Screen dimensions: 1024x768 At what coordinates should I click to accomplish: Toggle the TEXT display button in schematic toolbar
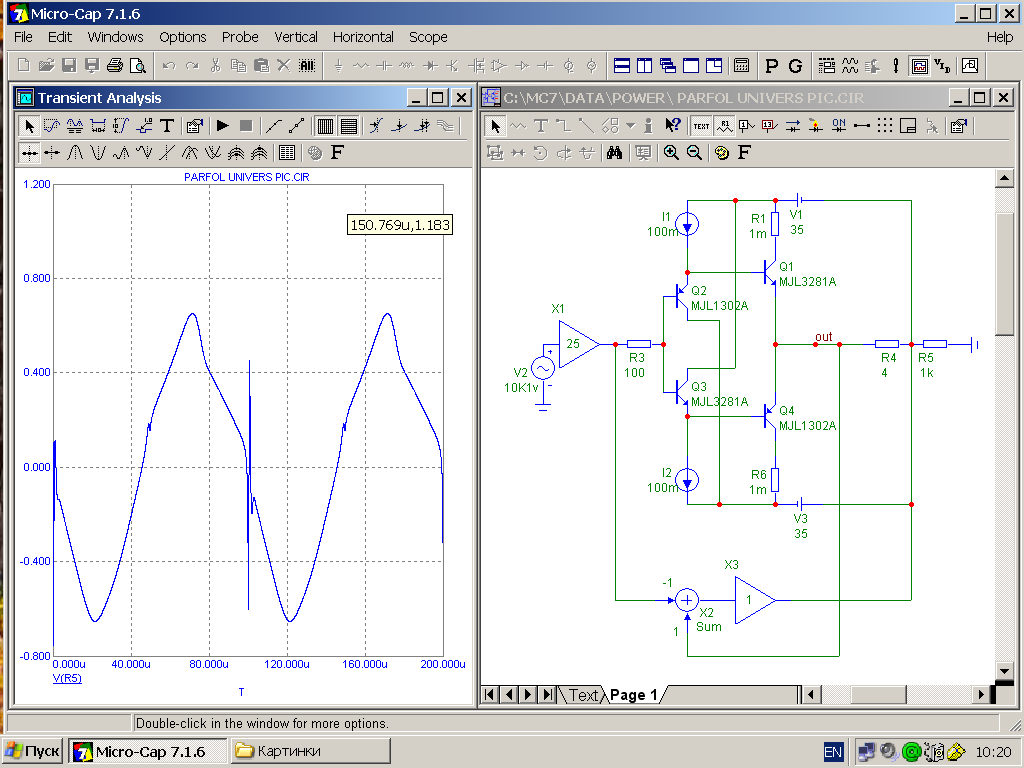701,126
